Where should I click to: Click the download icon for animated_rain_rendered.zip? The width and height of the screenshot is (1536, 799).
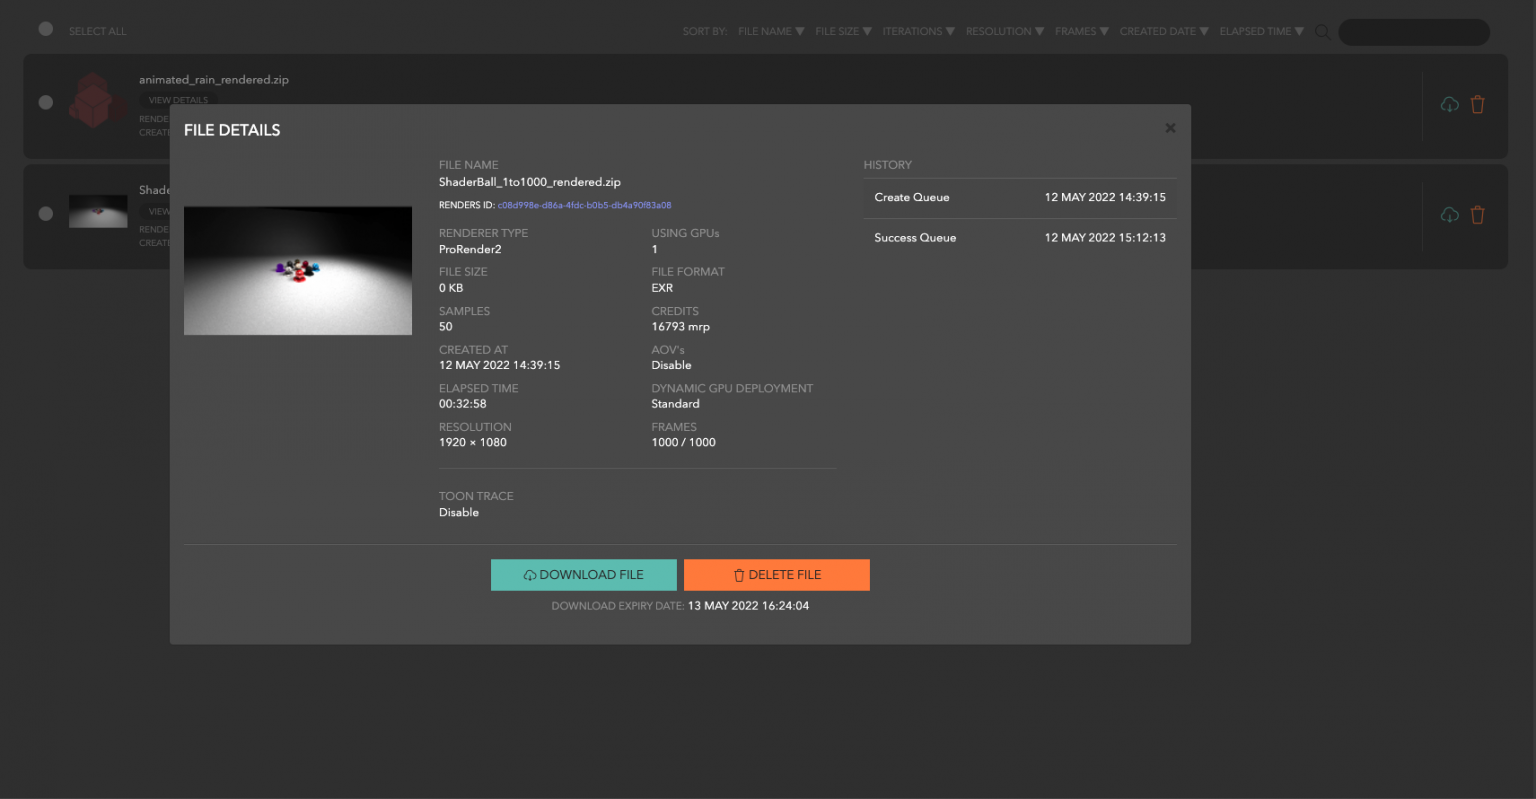tap(1449, 104)
